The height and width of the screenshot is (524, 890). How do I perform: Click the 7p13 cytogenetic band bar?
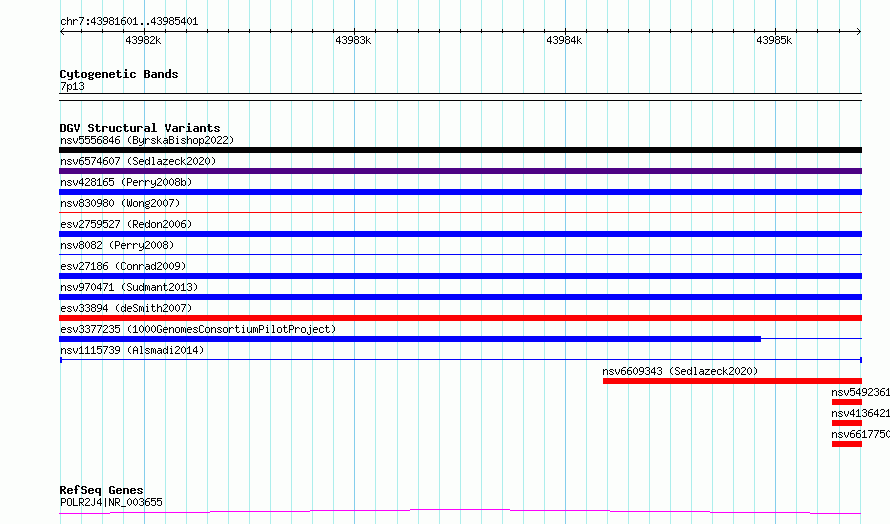(460, 97)
